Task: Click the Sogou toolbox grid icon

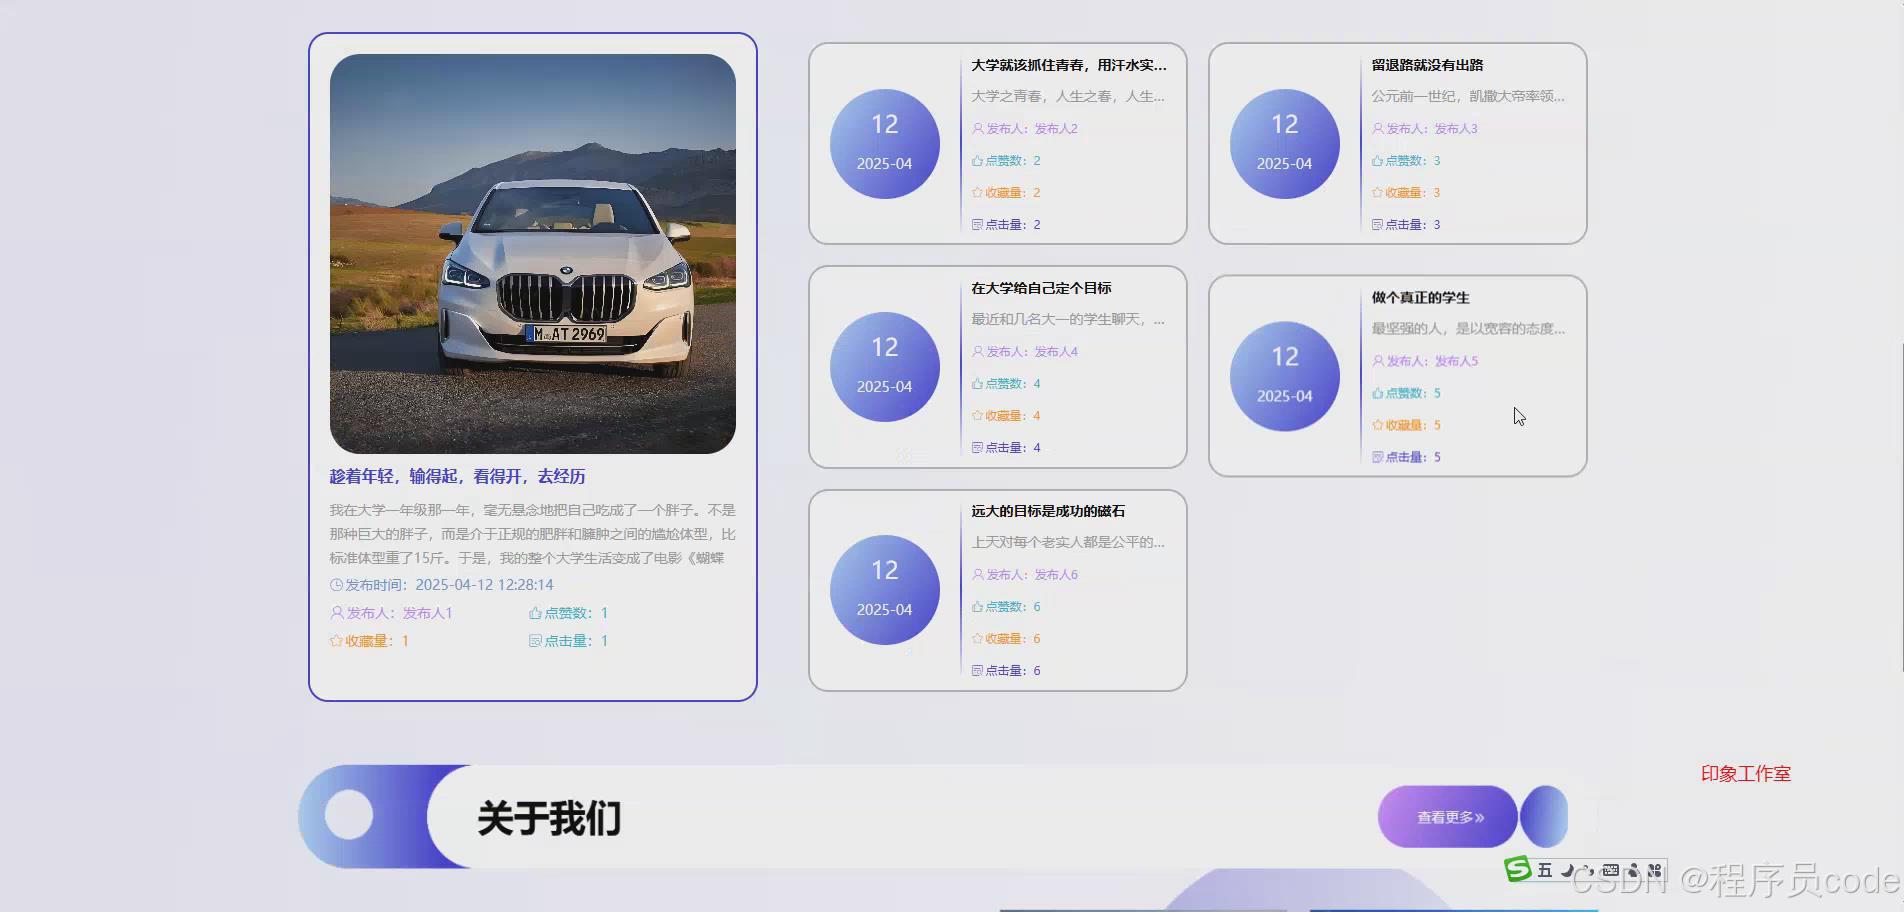Action: [x=1656, y=869]
